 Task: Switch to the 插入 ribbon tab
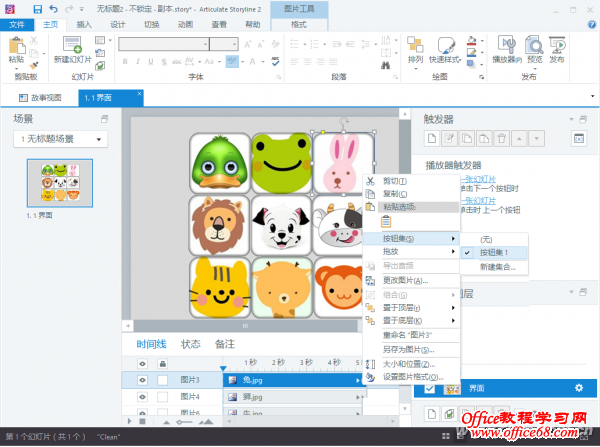coord(84,25)
